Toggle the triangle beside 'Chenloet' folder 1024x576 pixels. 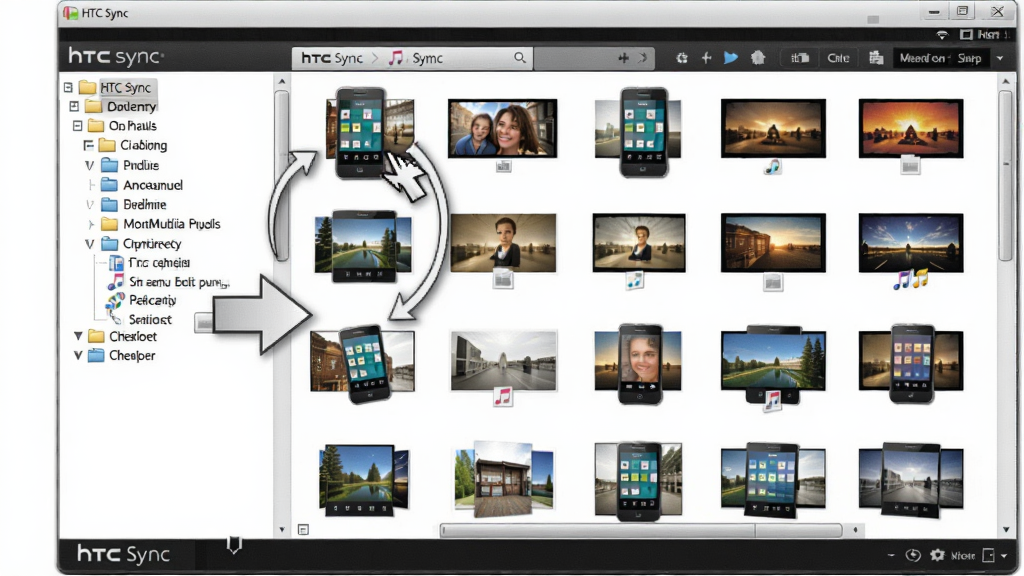pyautogui.click(x=78, y=336)
